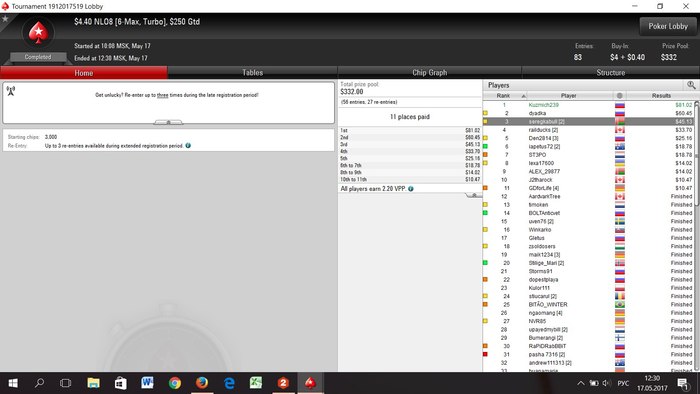Open Google Chrome from taskbar
Image resolution: width=700 pixels, height=394 pixels.
coord(175,383)
